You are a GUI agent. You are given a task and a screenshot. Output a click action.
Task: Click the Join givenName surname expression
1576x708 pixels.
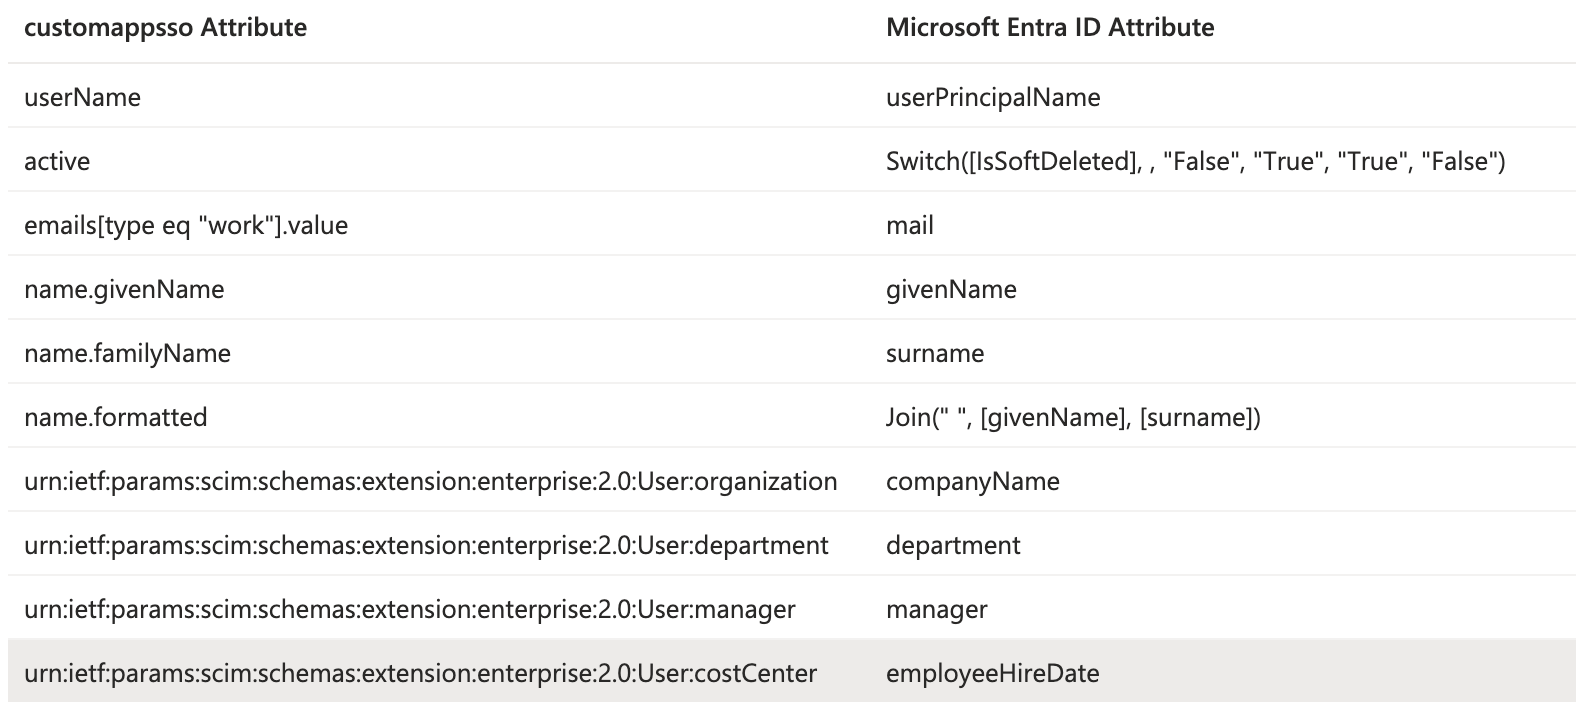(1073, 417)
